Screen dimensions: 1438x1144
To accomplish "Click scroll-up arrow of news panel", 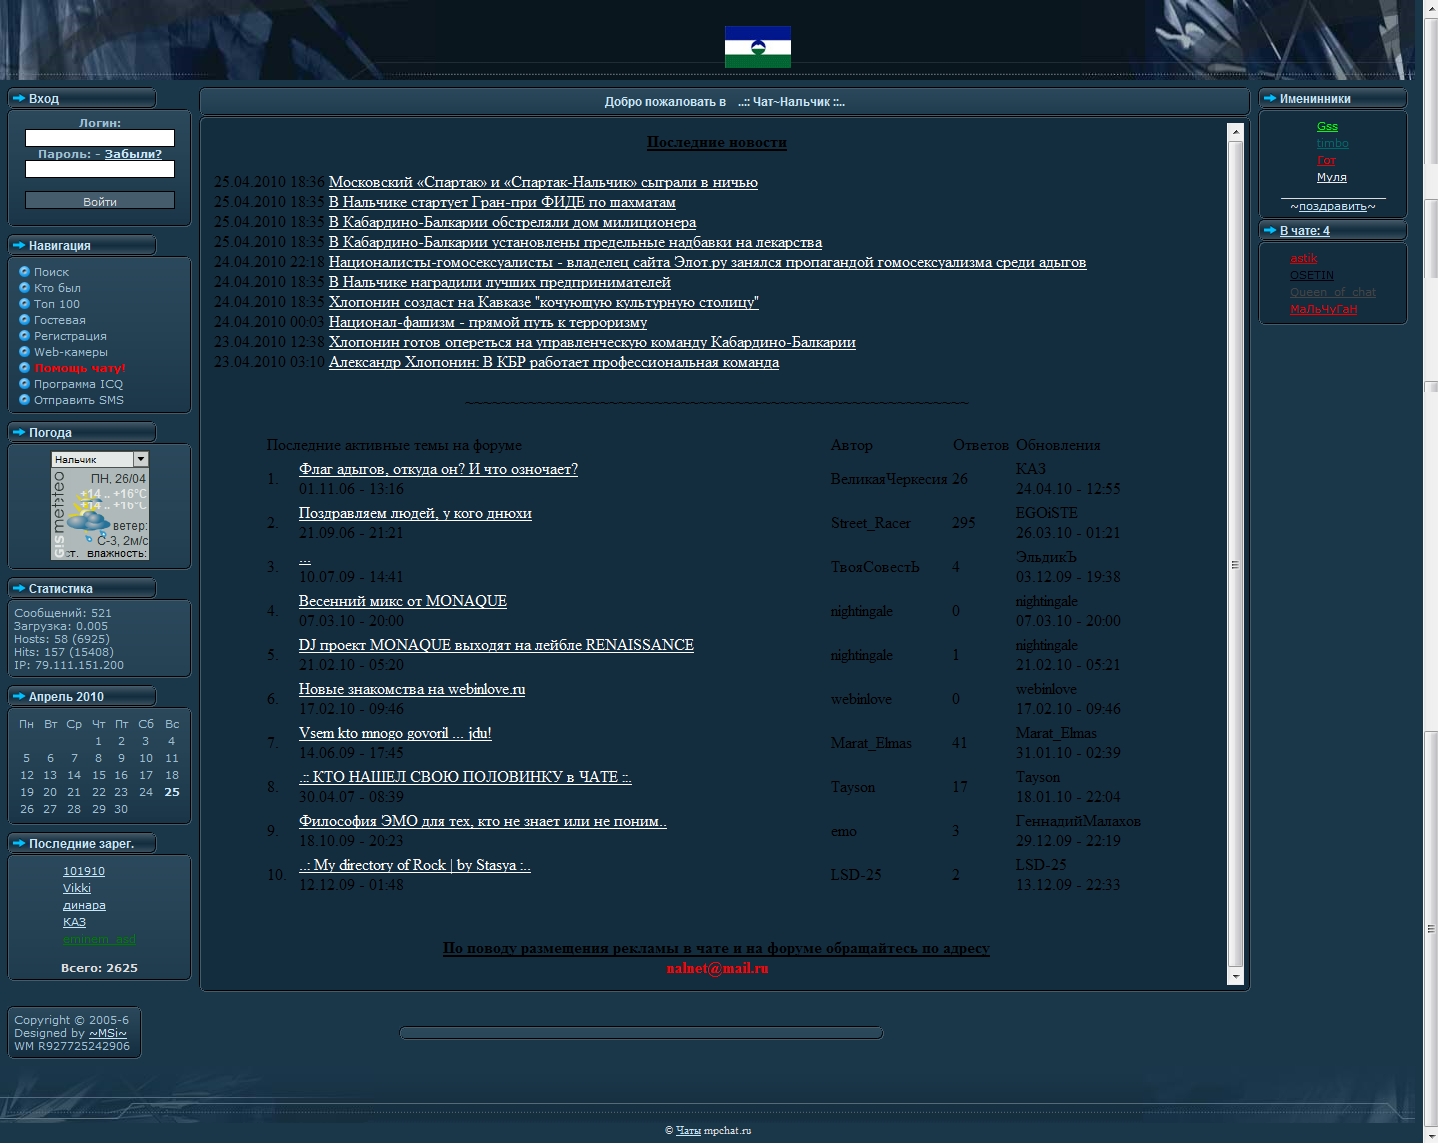I will [x=1235, y=132].
